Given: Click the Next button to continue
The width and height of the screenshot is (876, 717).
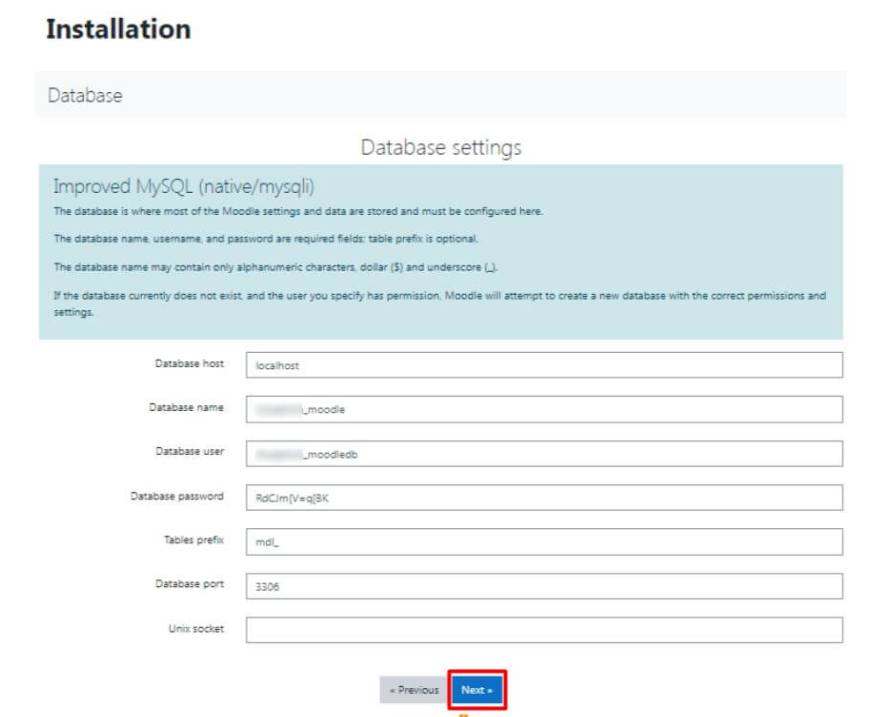Looking at the screenshot, I should coord(478,690).
